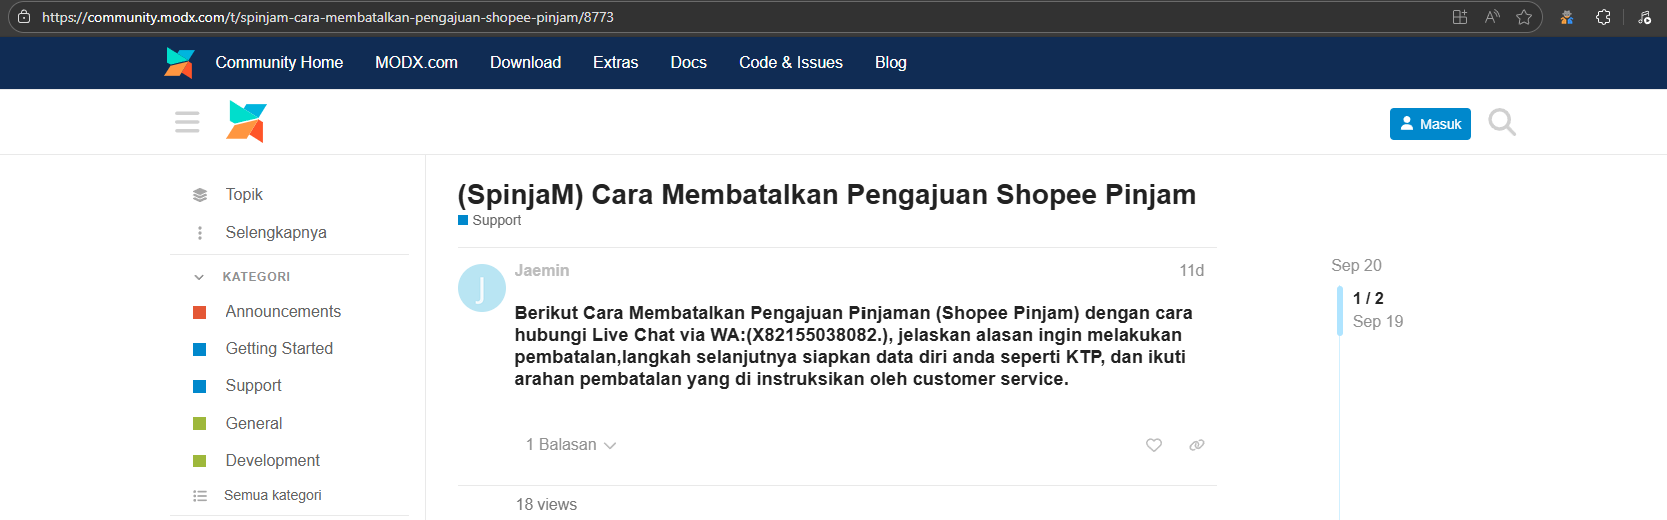The image size is (1667, 520).
Task: Copy post link via chain icon
Action: click(x=1196, y=445)
